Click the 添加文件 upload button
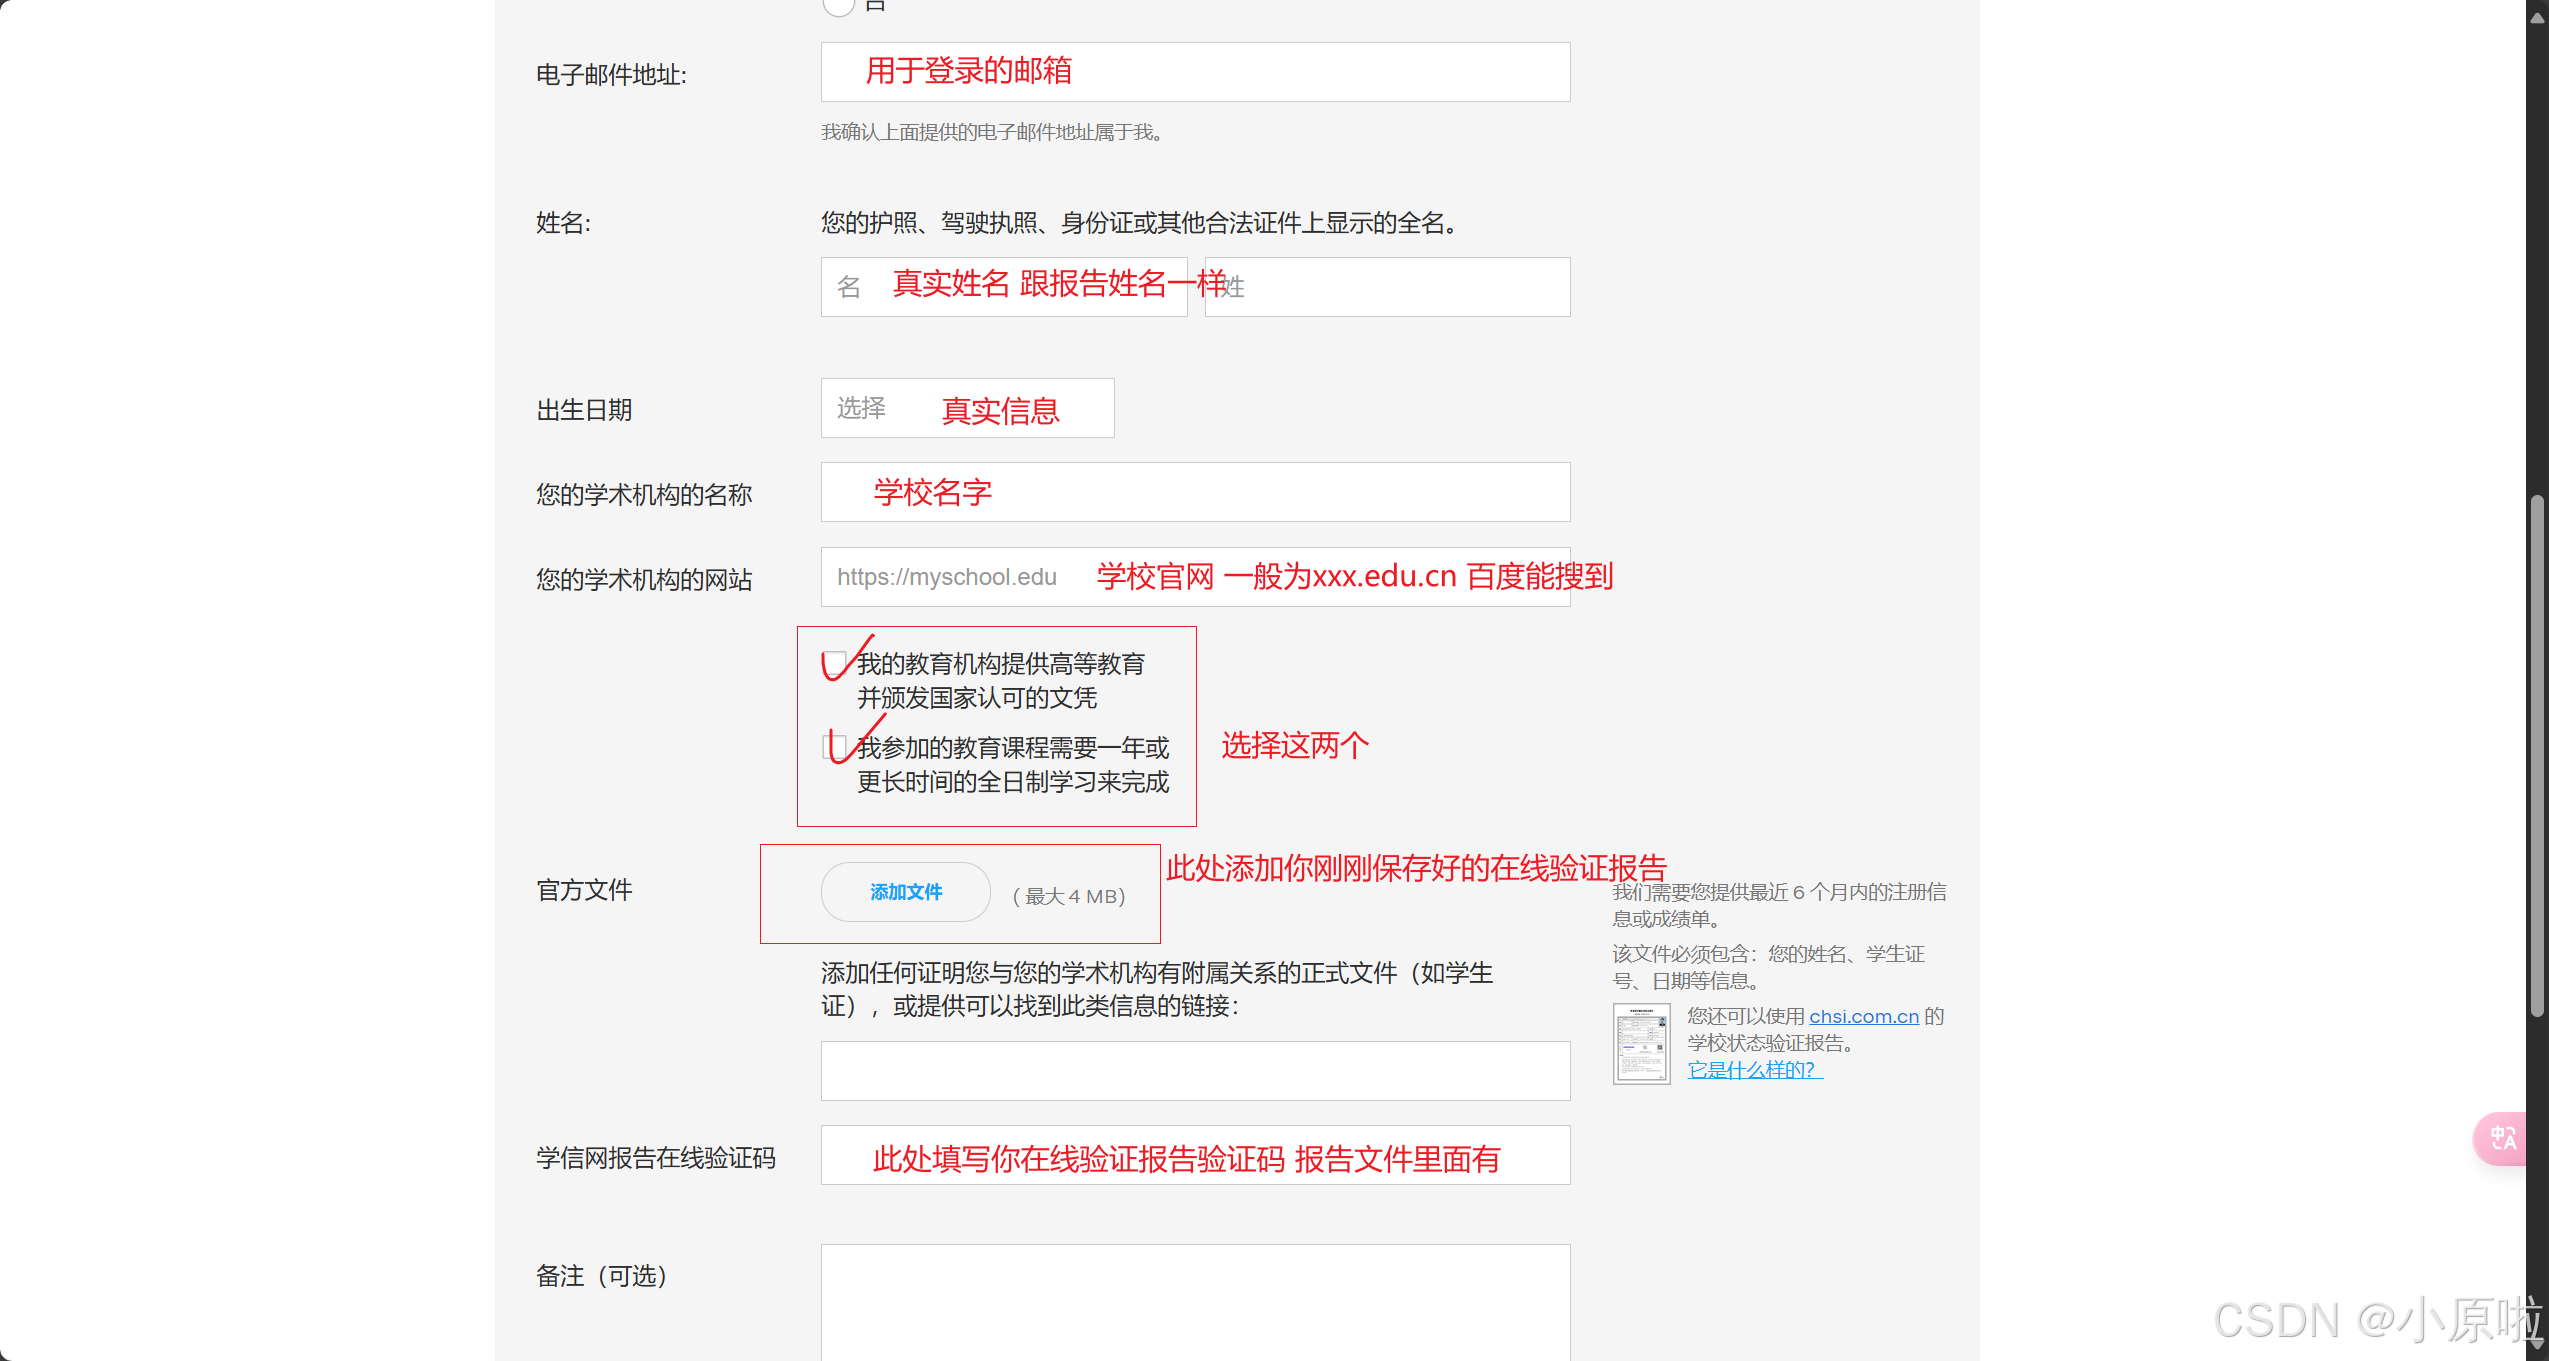Image resolution: width=2549 pixels, height=1361 pixels. (905, 892)
